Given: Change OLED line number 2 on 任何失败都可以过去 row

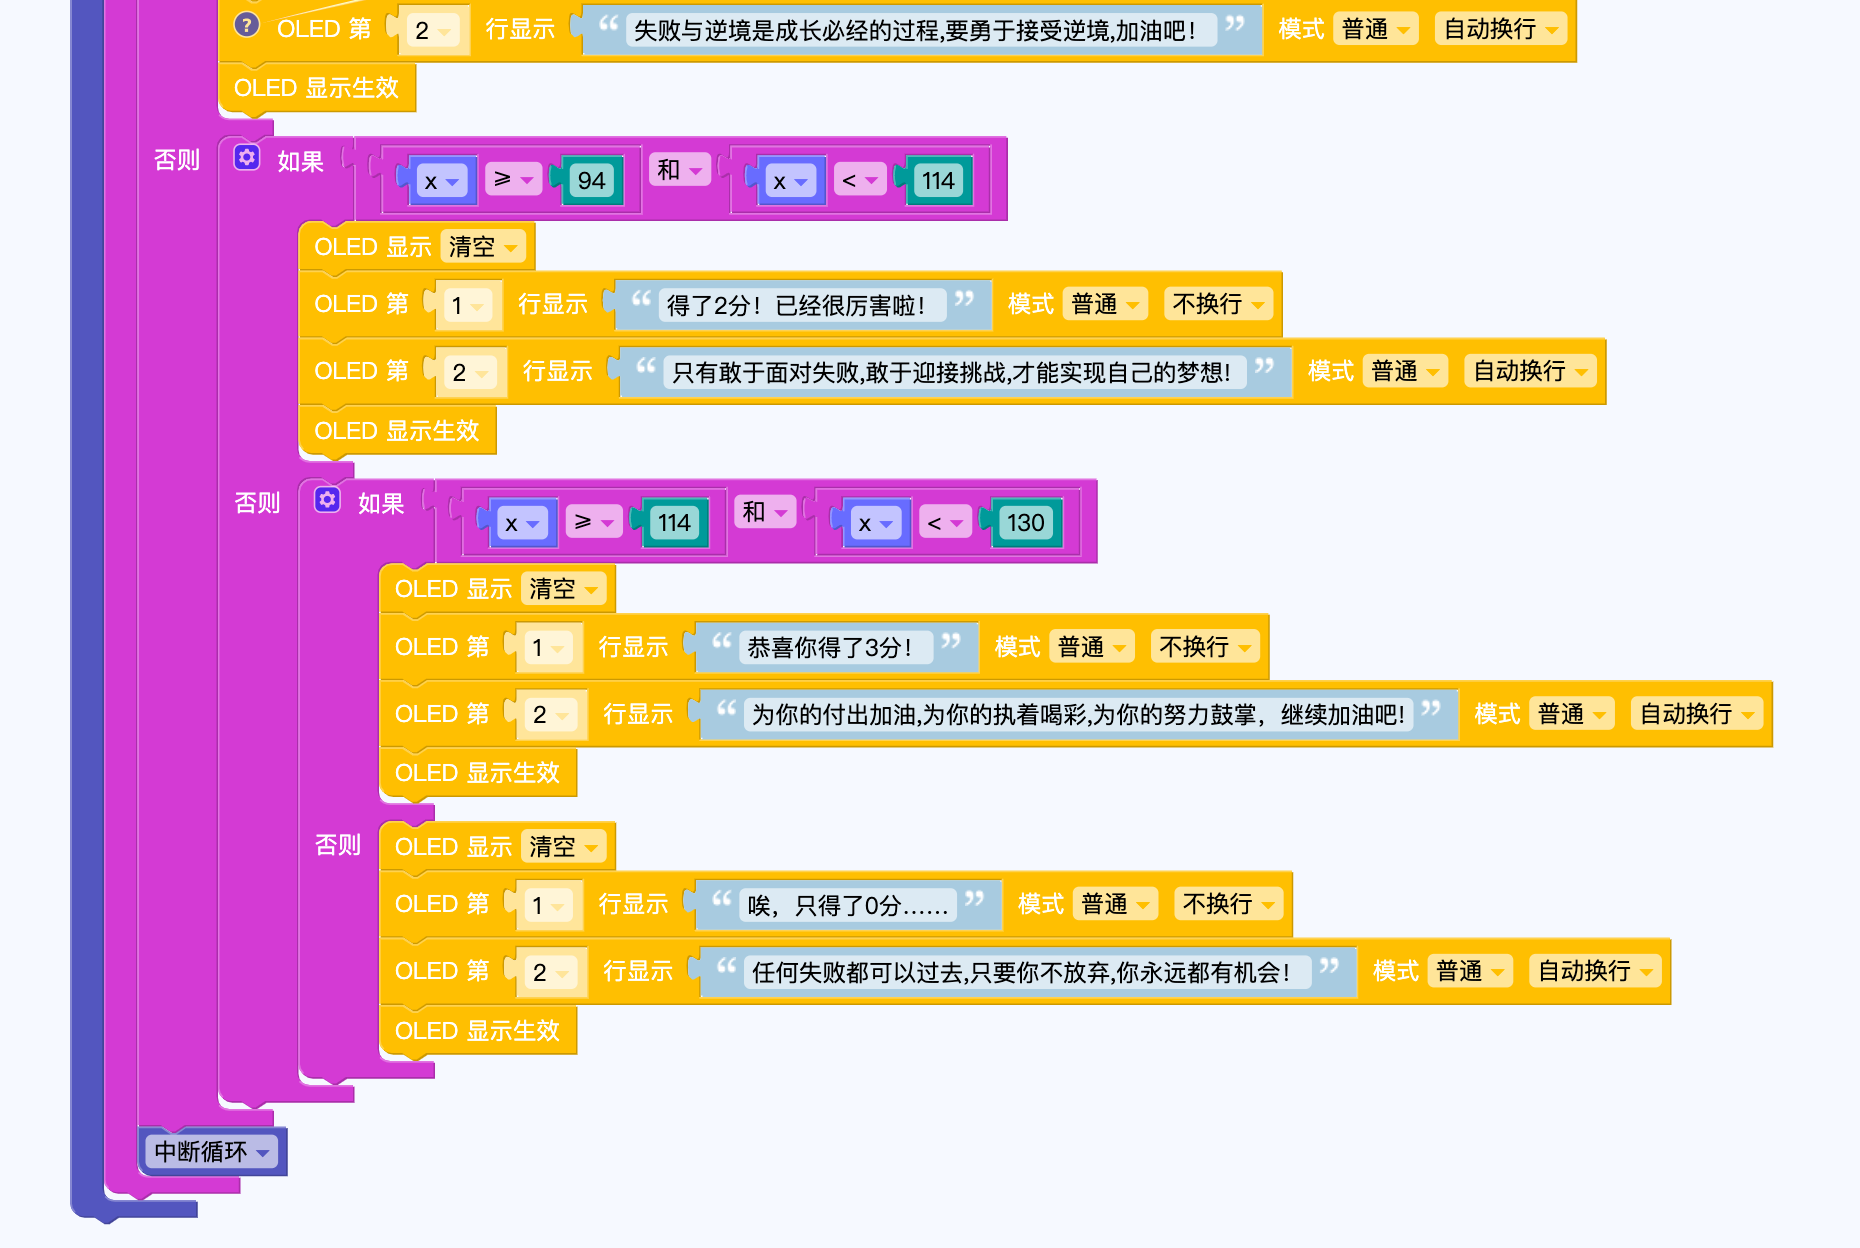Looking at the screenshot, I should pos(551,972).
